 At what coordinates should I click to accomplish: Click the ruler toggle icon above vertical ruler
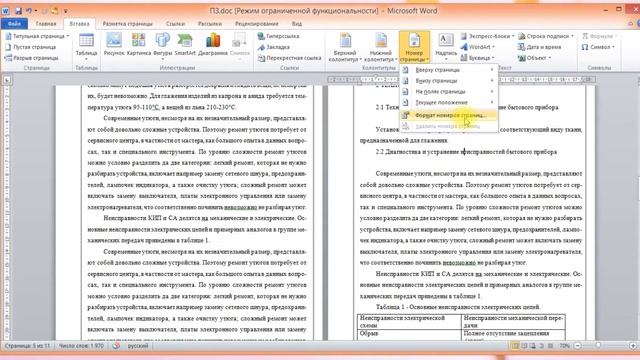click(x=7, y=80)
